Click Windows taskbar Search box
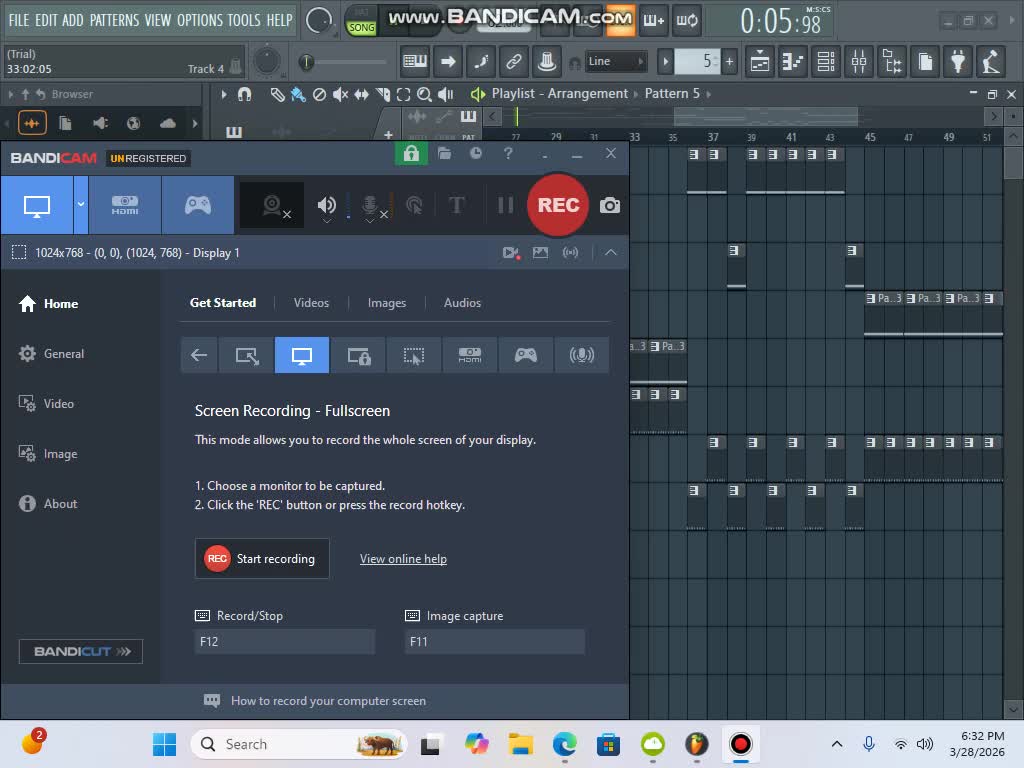 (x=299, y=744)
